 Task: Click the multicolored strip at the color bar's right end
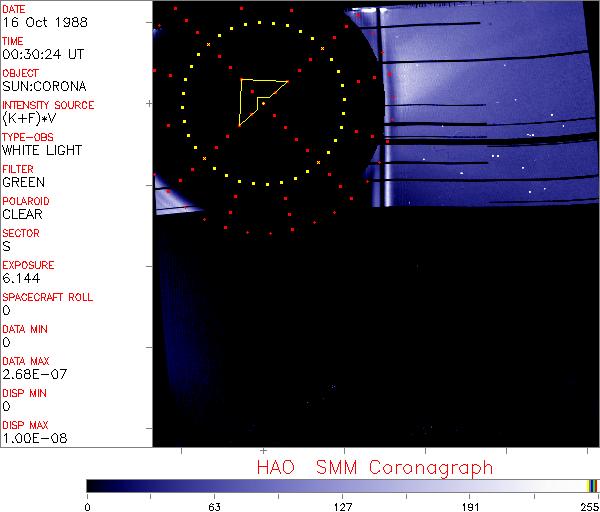tap(592, 485)
